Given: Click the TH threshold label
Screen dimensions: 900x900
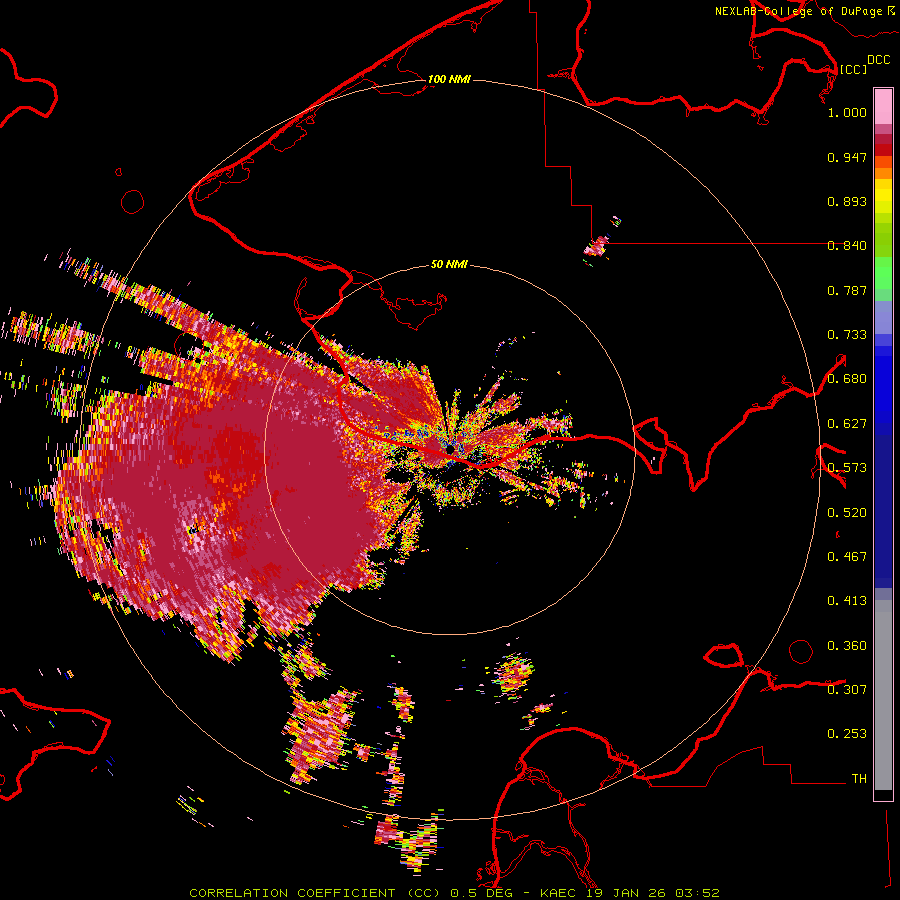Looking at the screenshot, I should (x=859, y=779).
